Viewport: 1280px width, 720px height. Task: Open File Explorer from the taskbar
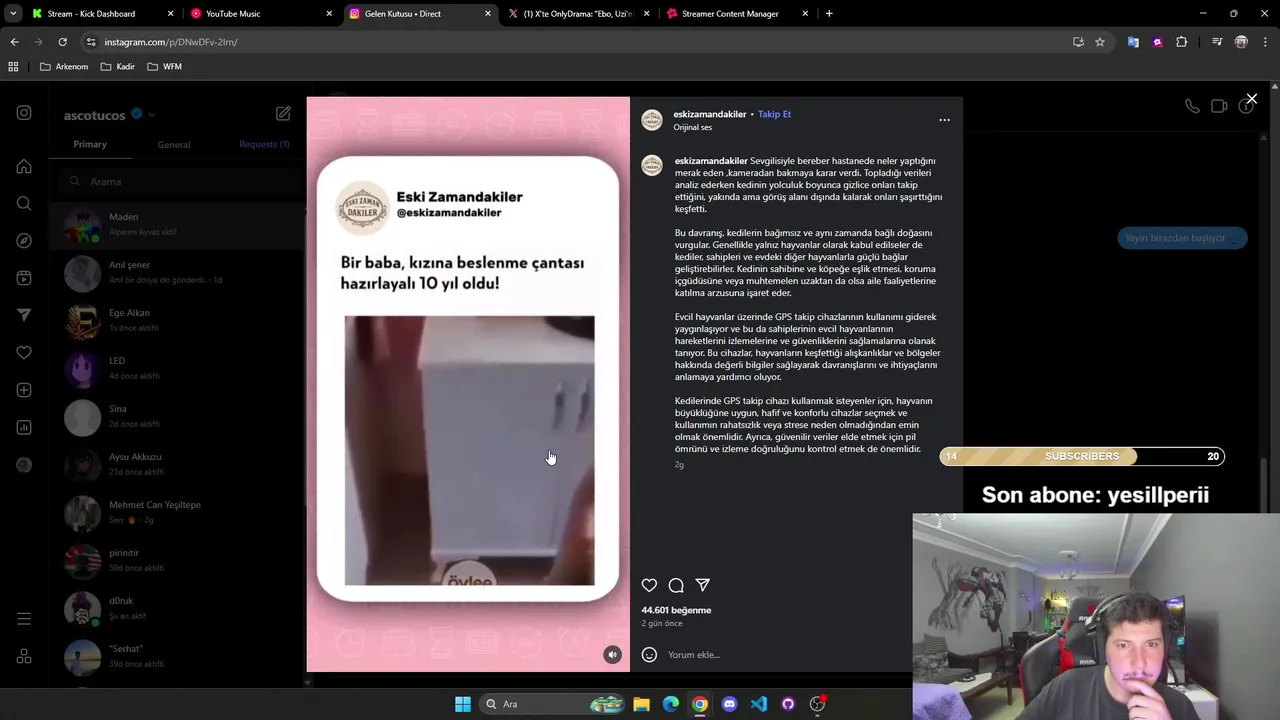(x=641, y=704)
